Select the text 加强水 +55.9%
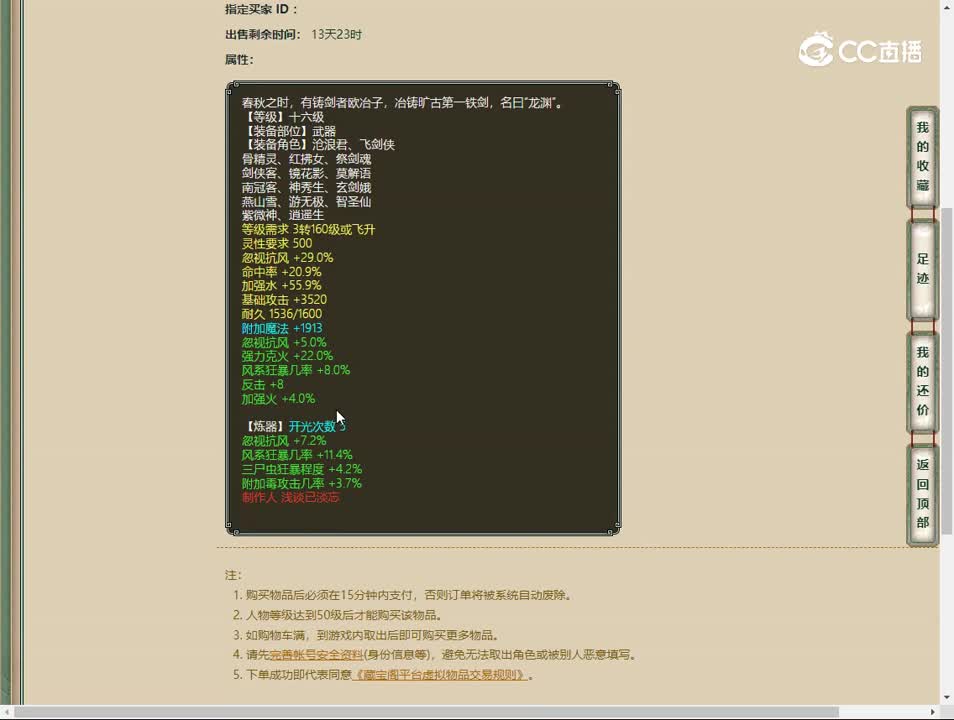Image resolution: width=954 pixels, height=720 pixels. (x=281, y=285)
